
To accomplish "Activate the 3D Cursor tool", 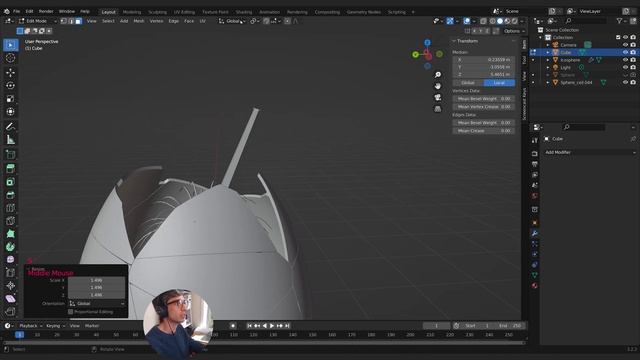I will (x=11, y=58).
